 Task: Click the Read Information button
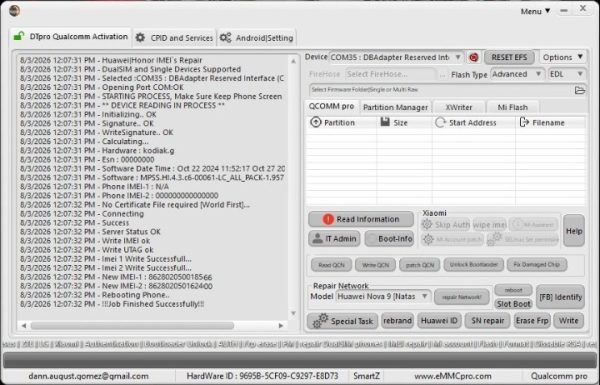click(361, 219)
